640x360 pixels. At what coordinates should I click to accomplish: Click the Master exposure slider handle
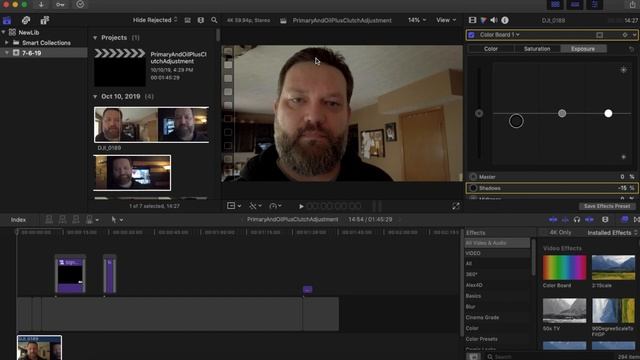[479, 113]
